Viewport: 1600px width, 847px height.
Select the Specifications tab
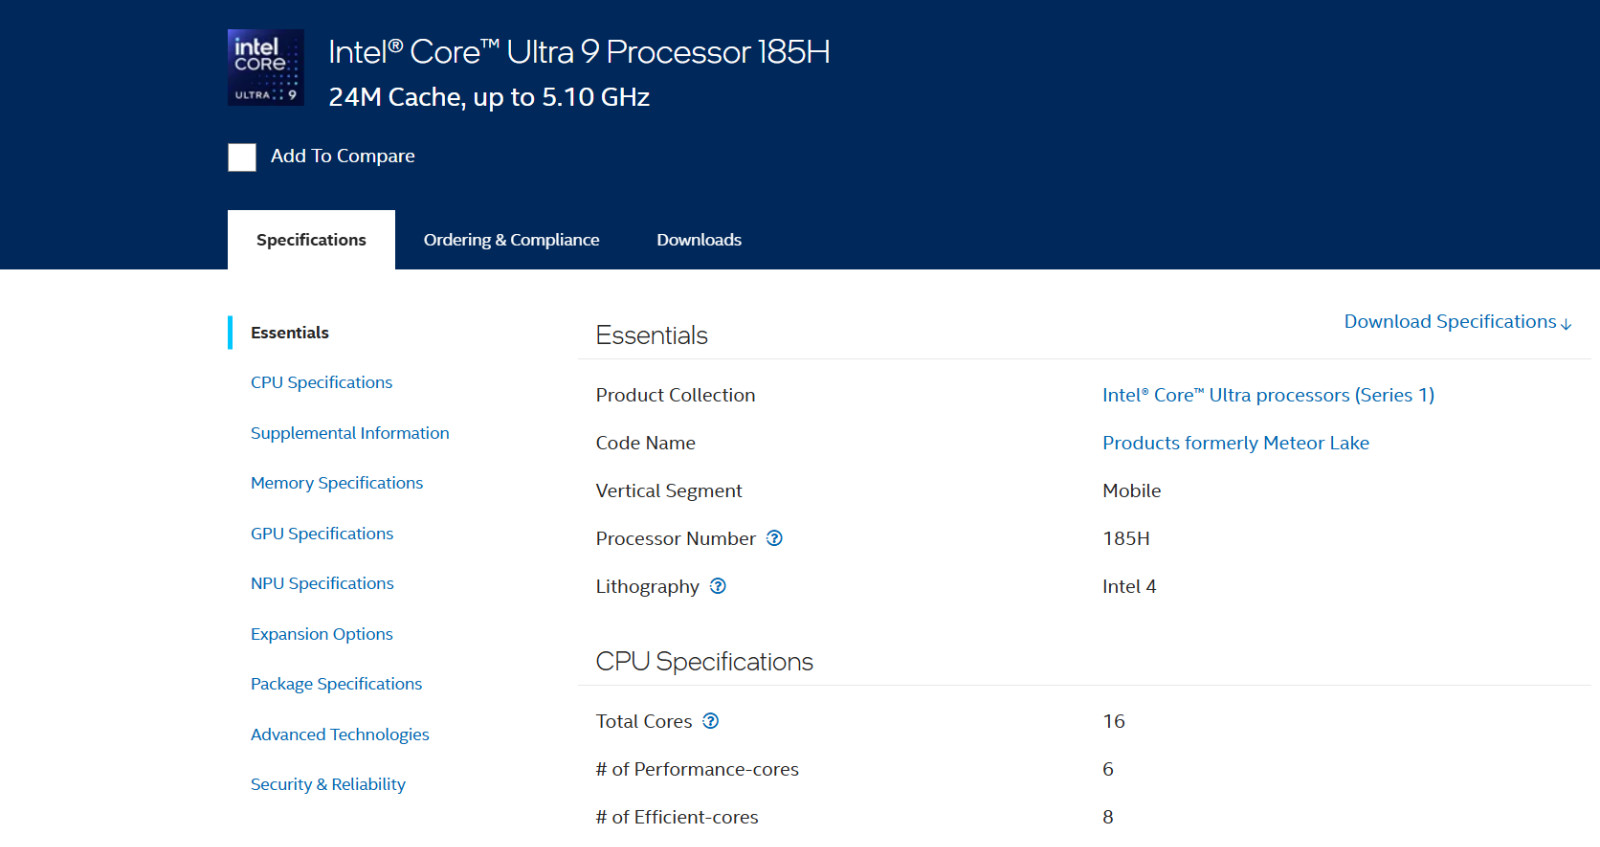point(311,240)
